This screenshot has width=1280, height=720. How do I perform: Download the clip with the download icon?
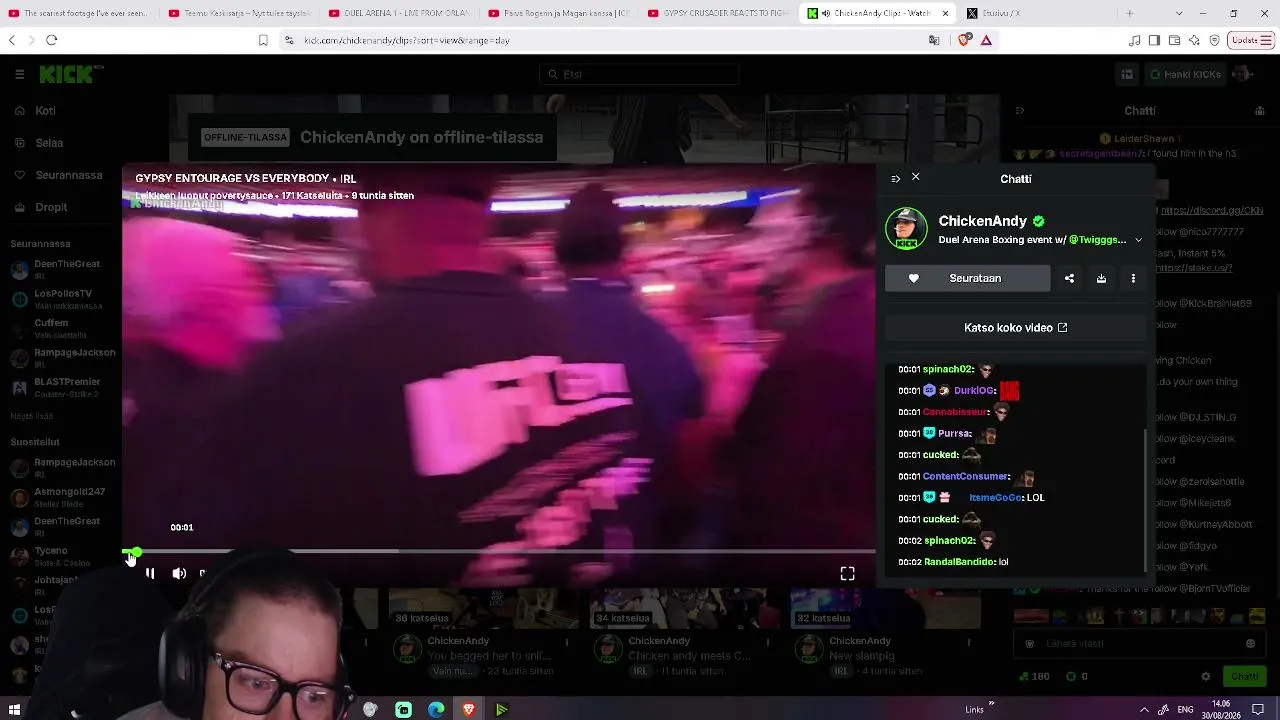click(x=1101, y=278)
